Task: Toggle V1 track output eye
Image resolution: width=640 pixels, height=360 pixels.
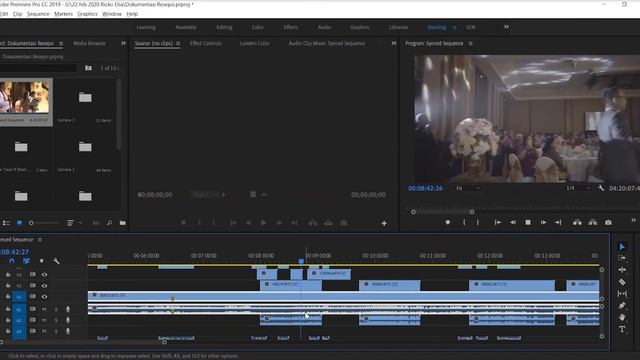Action: click(x=44, y=297)
